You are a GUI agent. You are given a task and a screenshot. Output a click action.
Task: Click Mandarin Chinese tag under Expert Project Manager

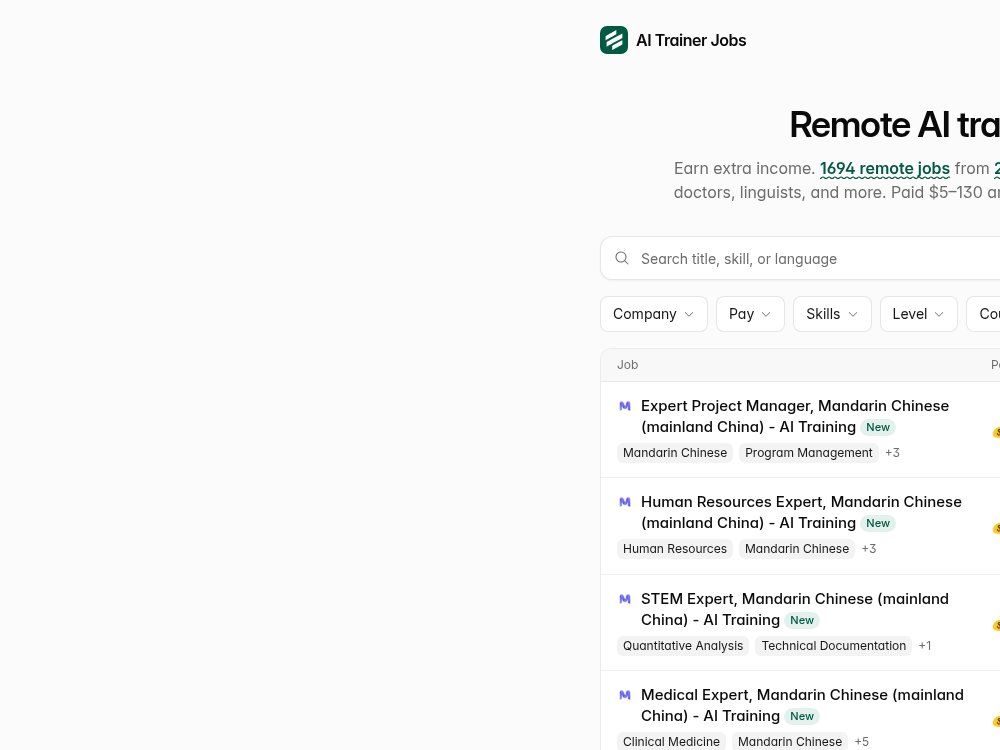click(x=675, y=453)
